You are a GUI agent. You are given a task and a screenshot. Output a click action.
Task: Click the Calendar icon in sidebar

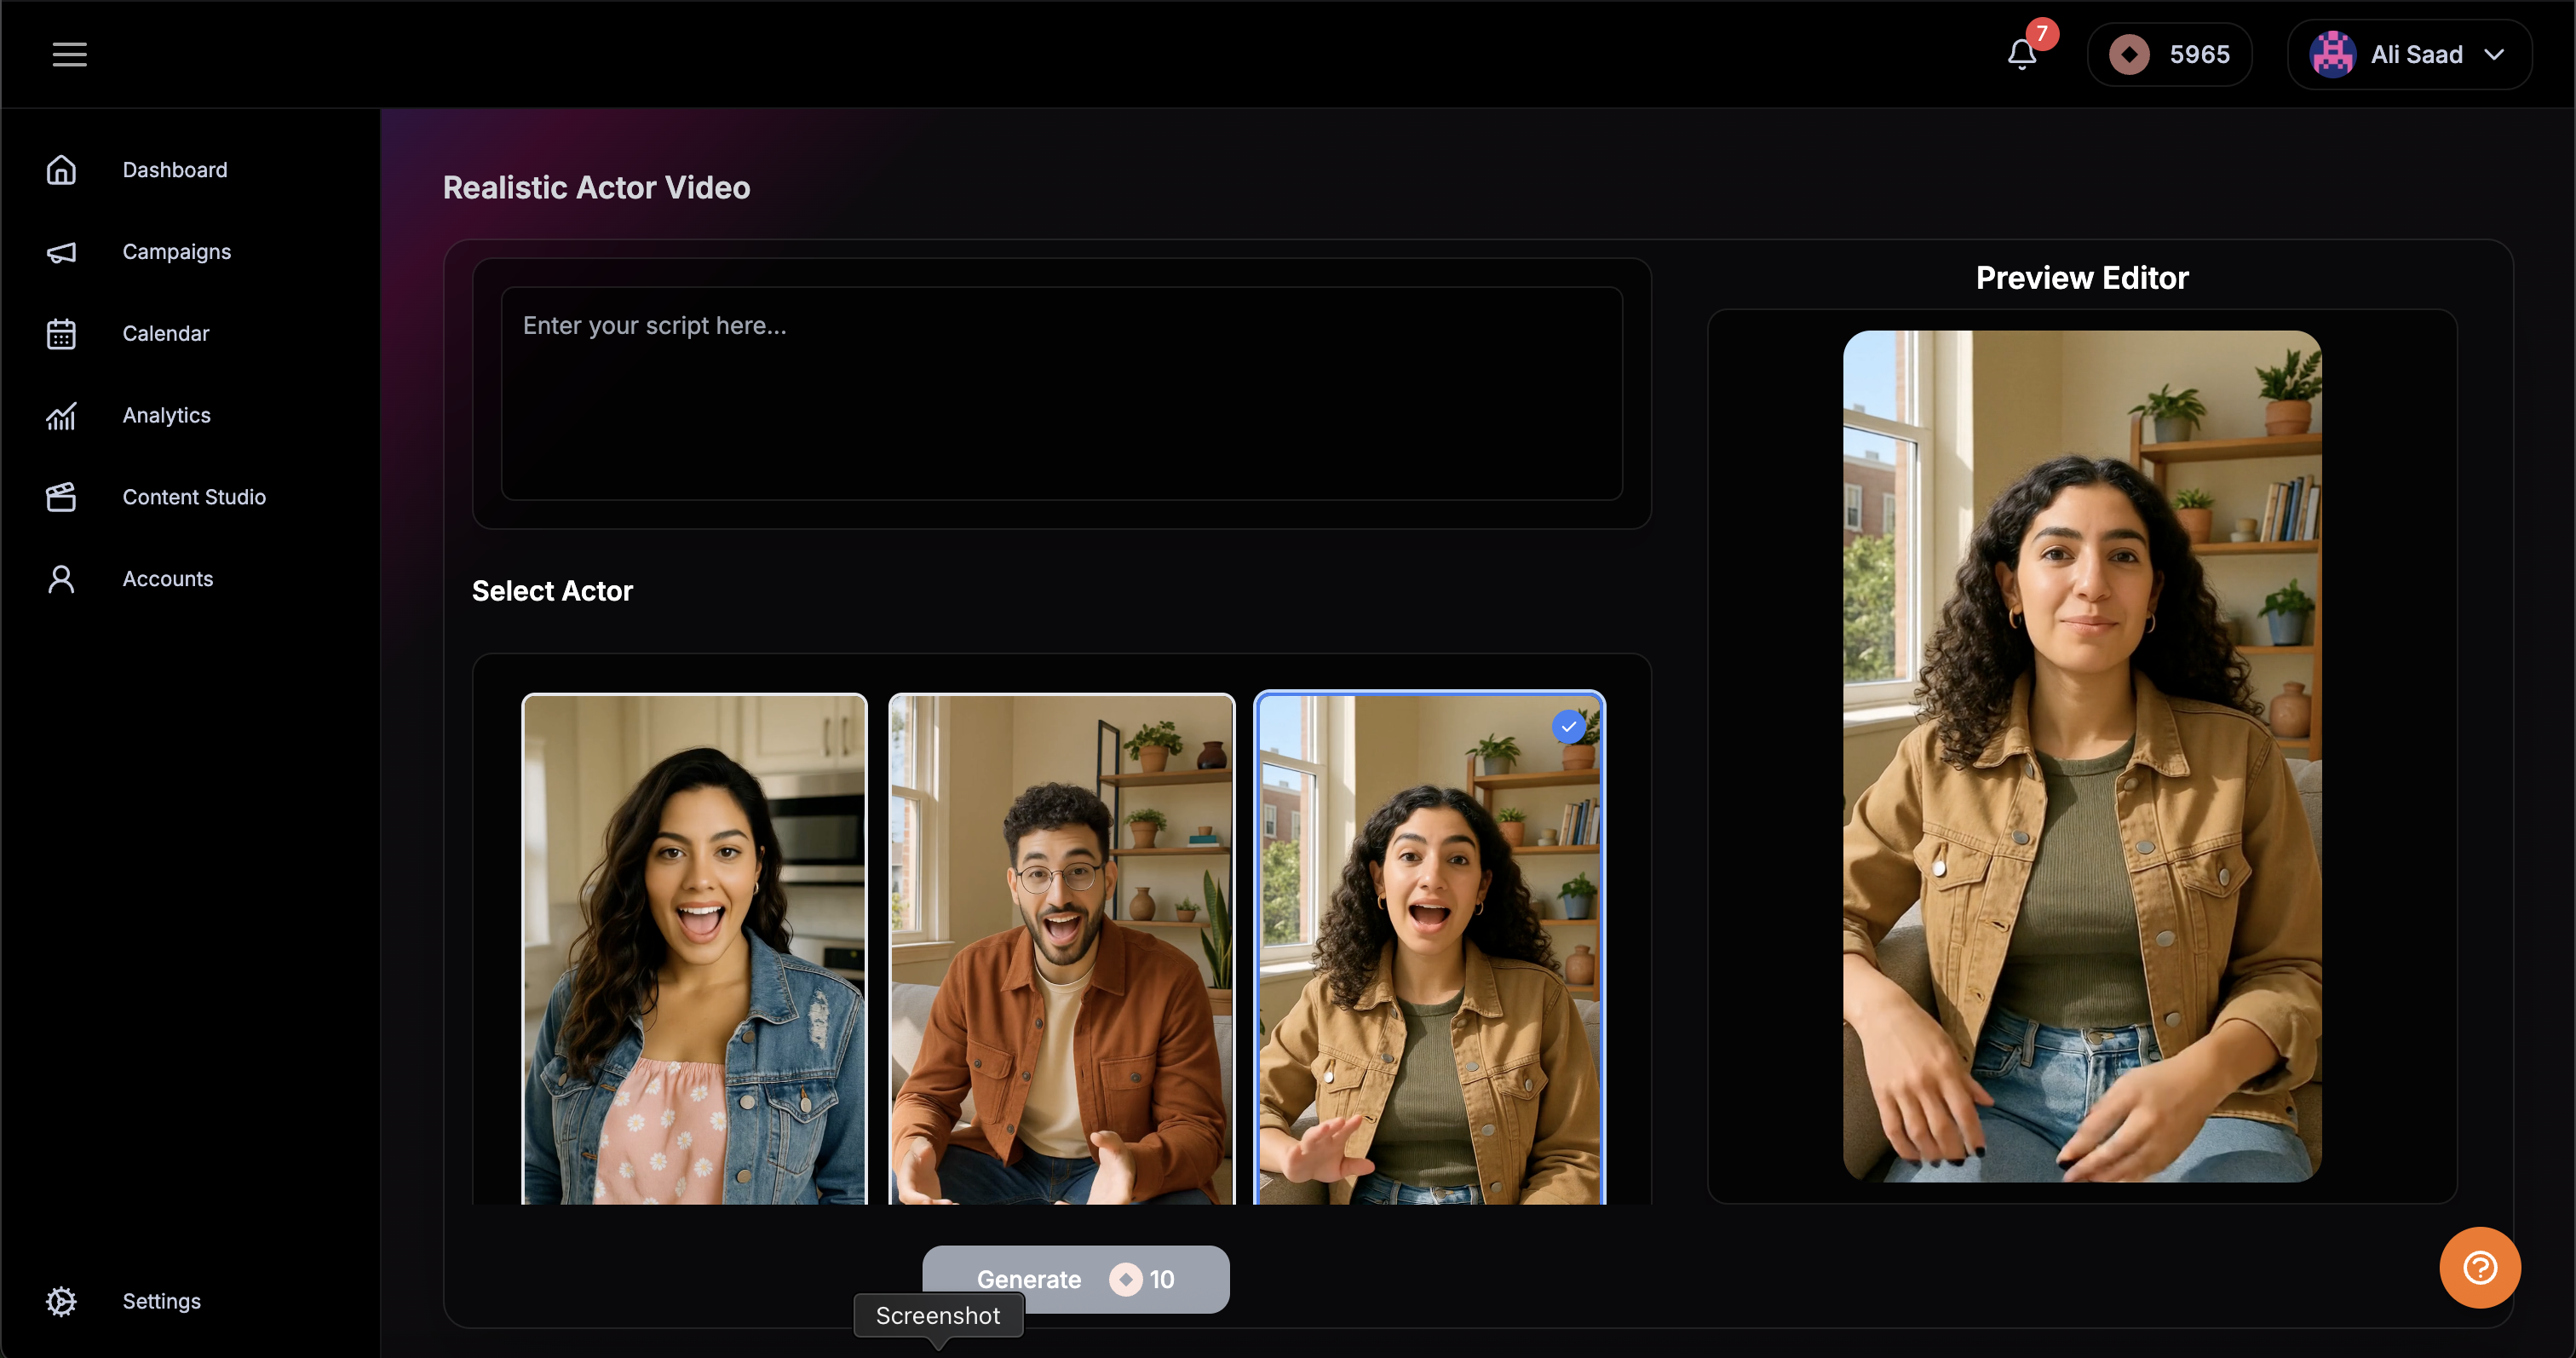click(61, 334)
